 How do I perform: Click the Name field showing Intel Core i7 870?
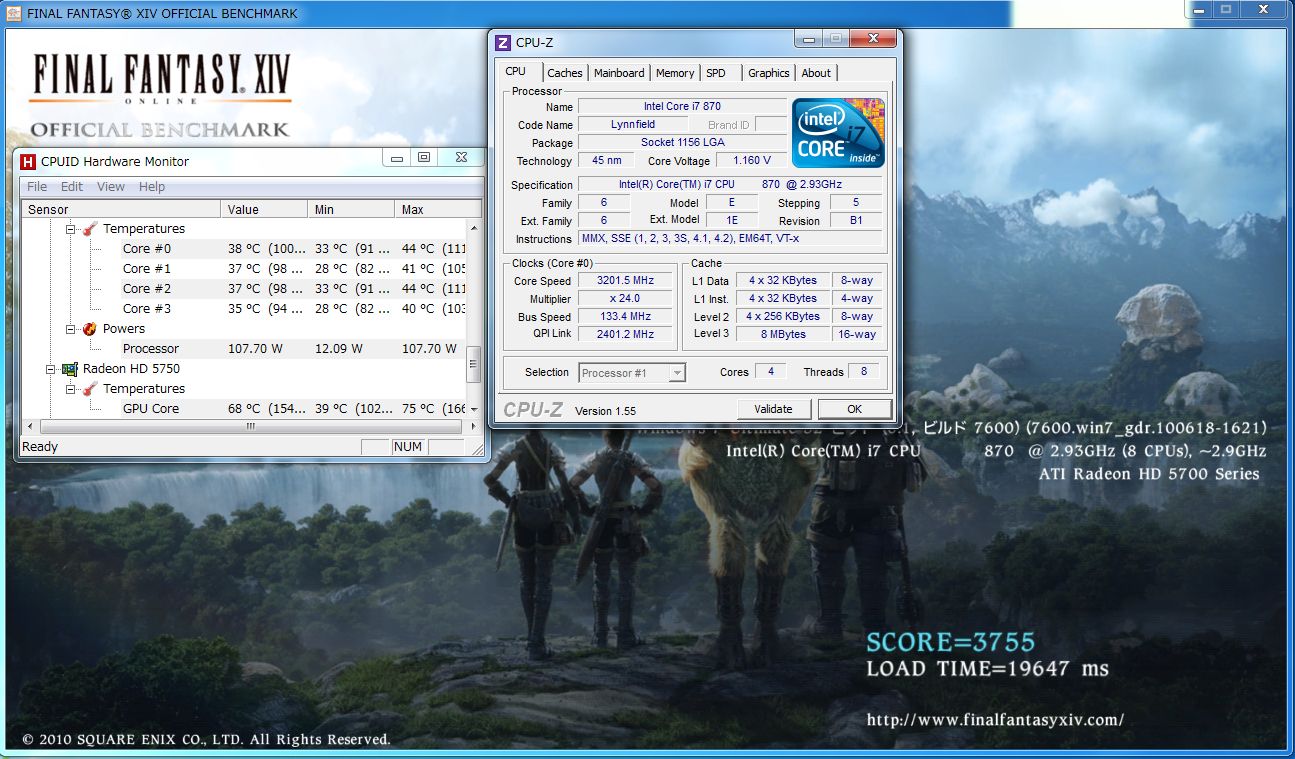[682, 107]
